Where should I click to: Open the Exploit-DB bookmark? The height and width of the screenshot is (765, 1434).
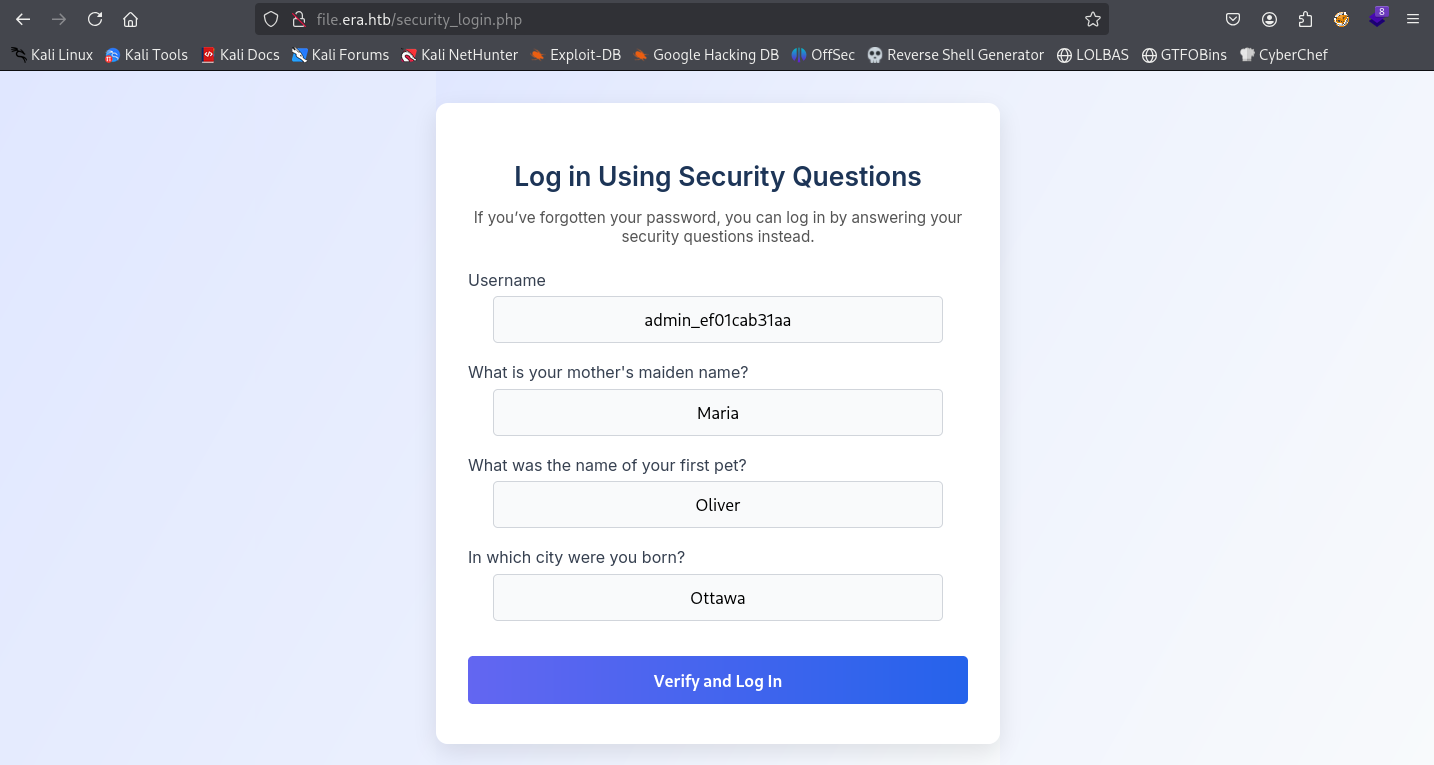pyautogui.click(x=576, y=55)
